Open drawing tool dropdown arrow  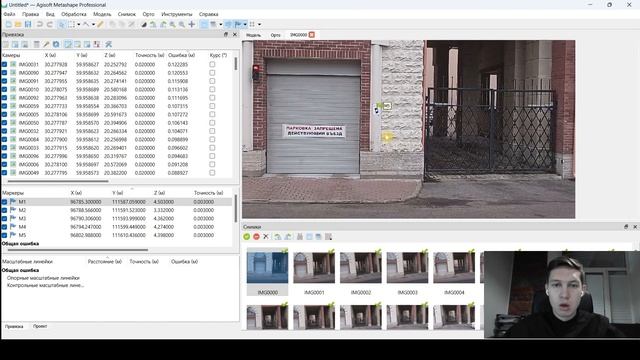point(93,24)
